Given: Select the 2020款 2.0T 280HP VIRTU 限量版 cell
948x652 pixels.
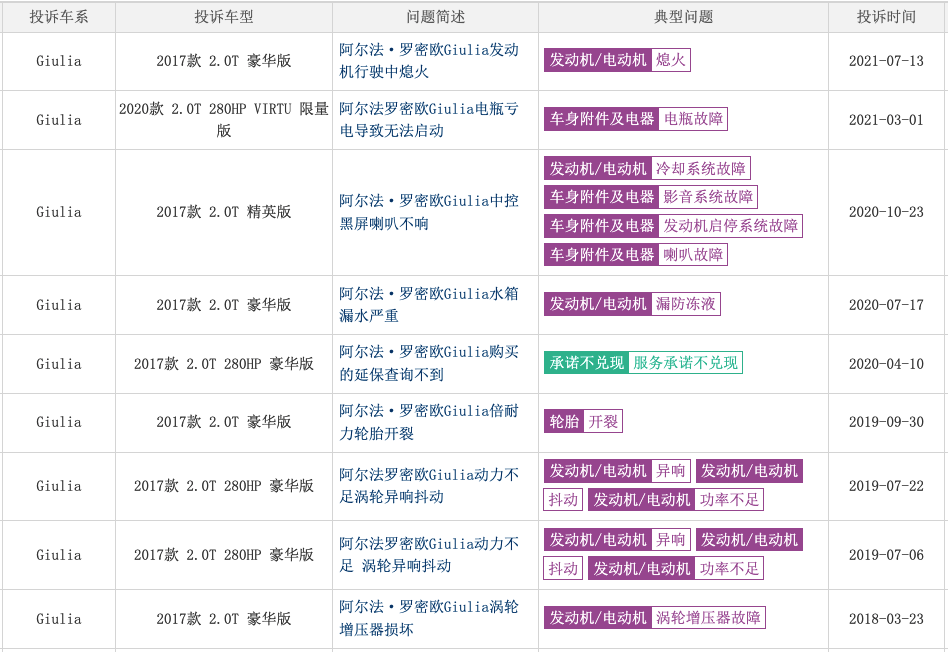Looking at the screenshot, I should 224,120.
